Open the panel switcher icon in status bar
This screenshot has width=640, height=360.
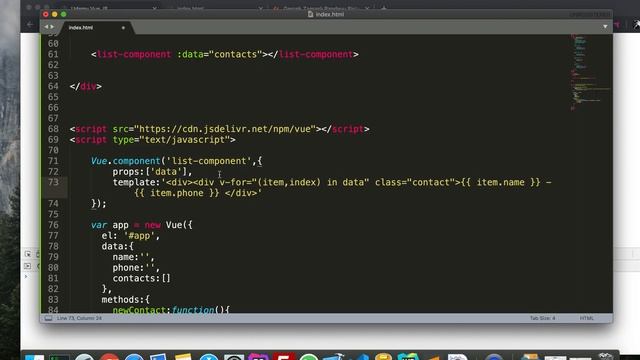48,318
